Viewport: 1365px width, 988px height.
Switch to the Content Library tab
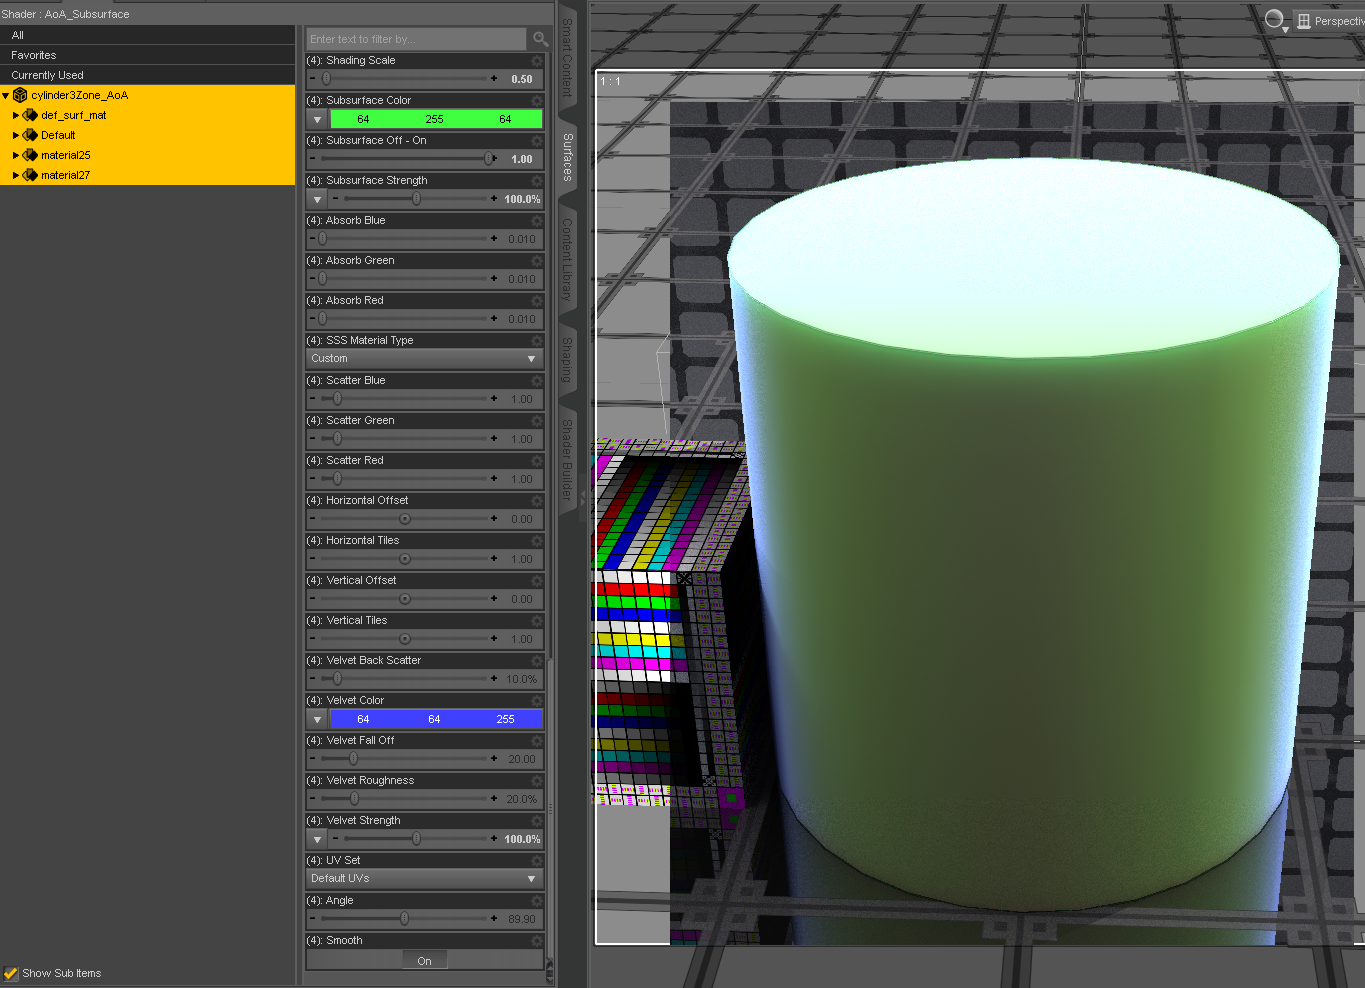[x=567, y=260]
